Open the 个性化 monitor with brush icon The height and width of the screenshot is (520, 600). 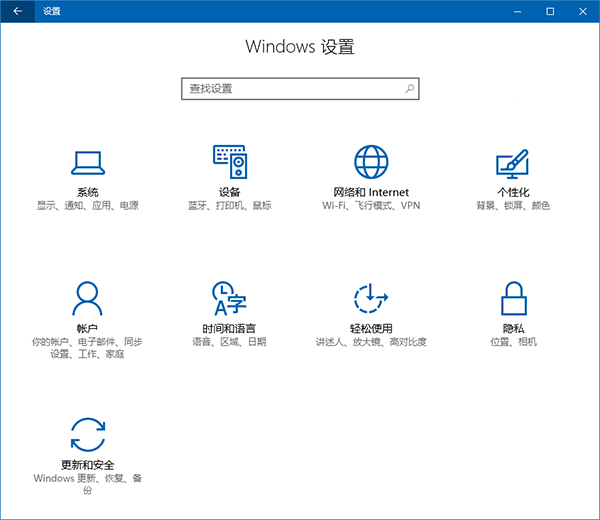(x=513, y=164)
